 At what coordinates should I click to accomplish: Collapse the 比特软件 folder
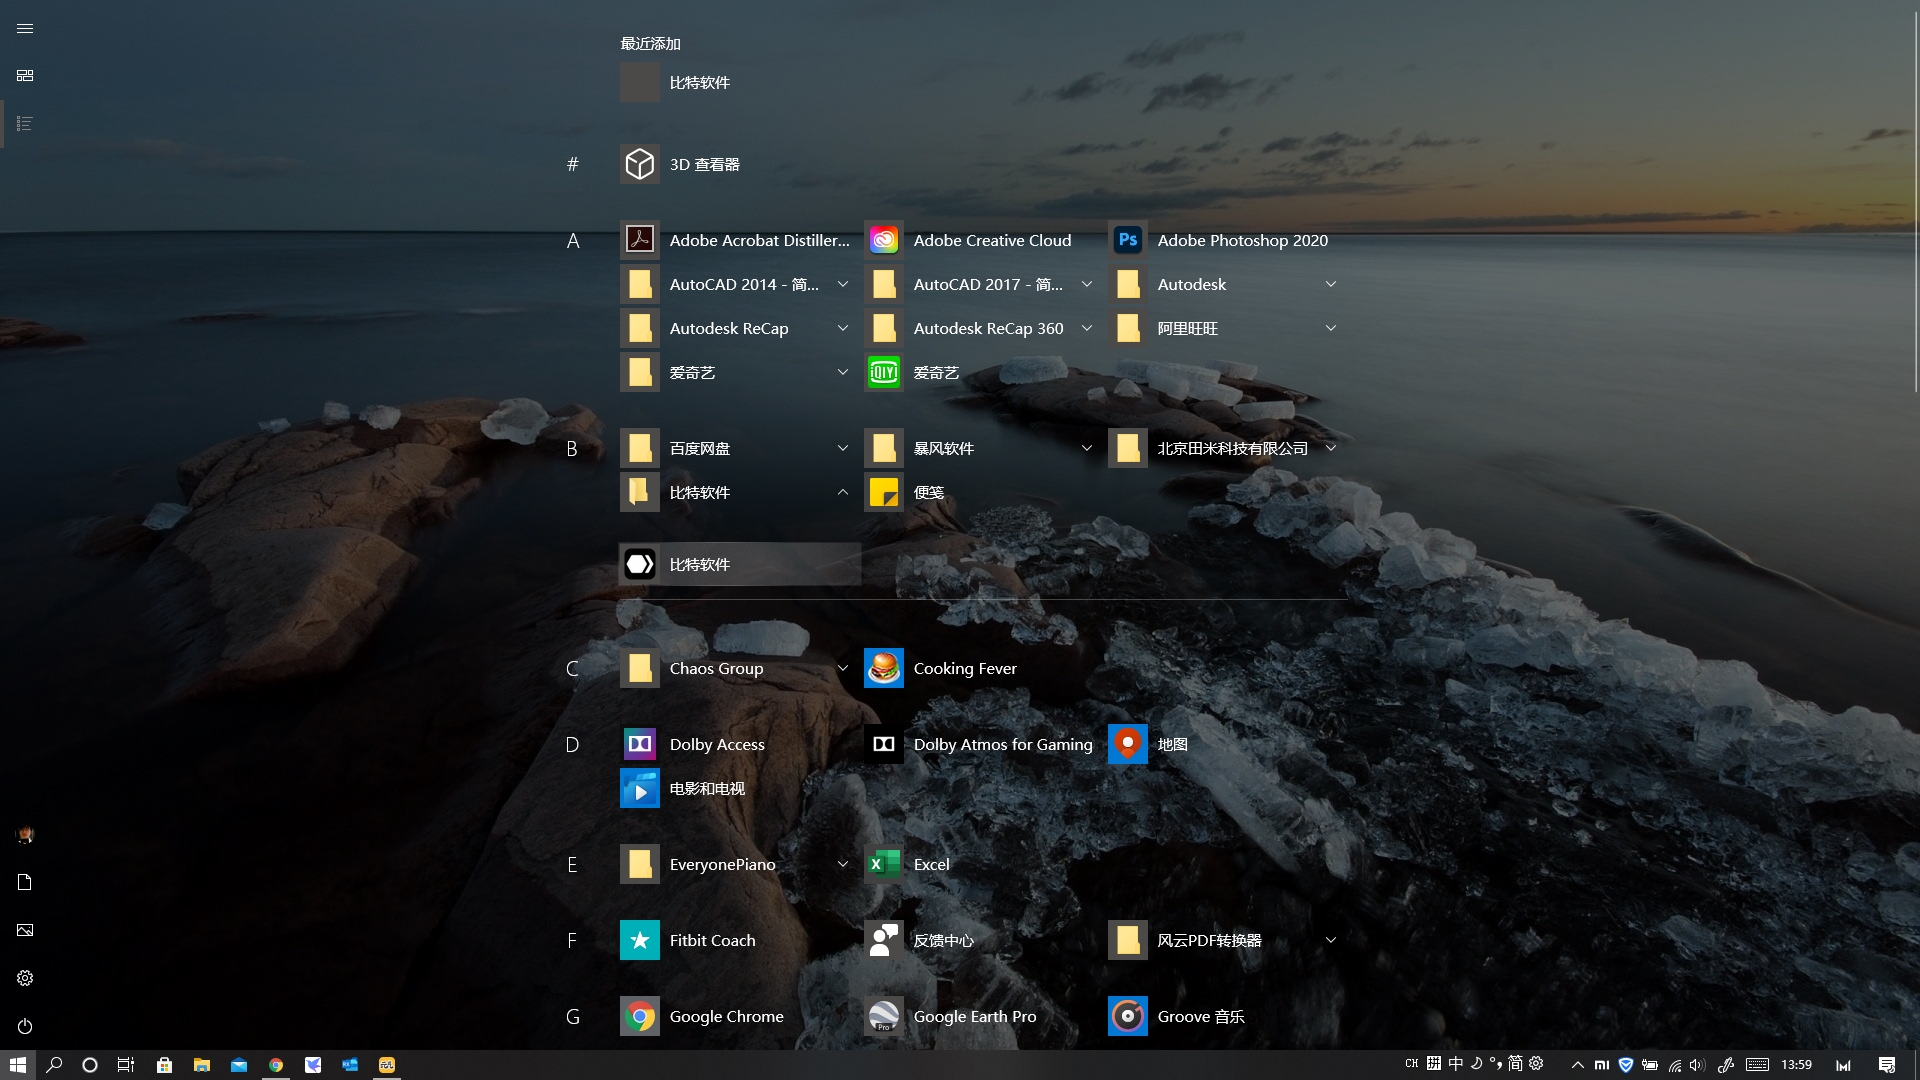tap(842, 492)
